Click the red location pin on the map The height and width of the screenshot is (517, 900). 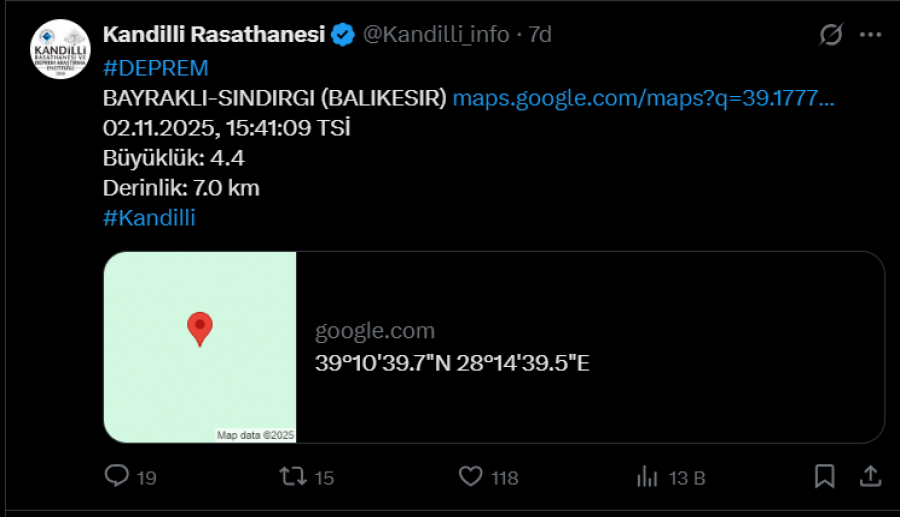coord(200,328)
